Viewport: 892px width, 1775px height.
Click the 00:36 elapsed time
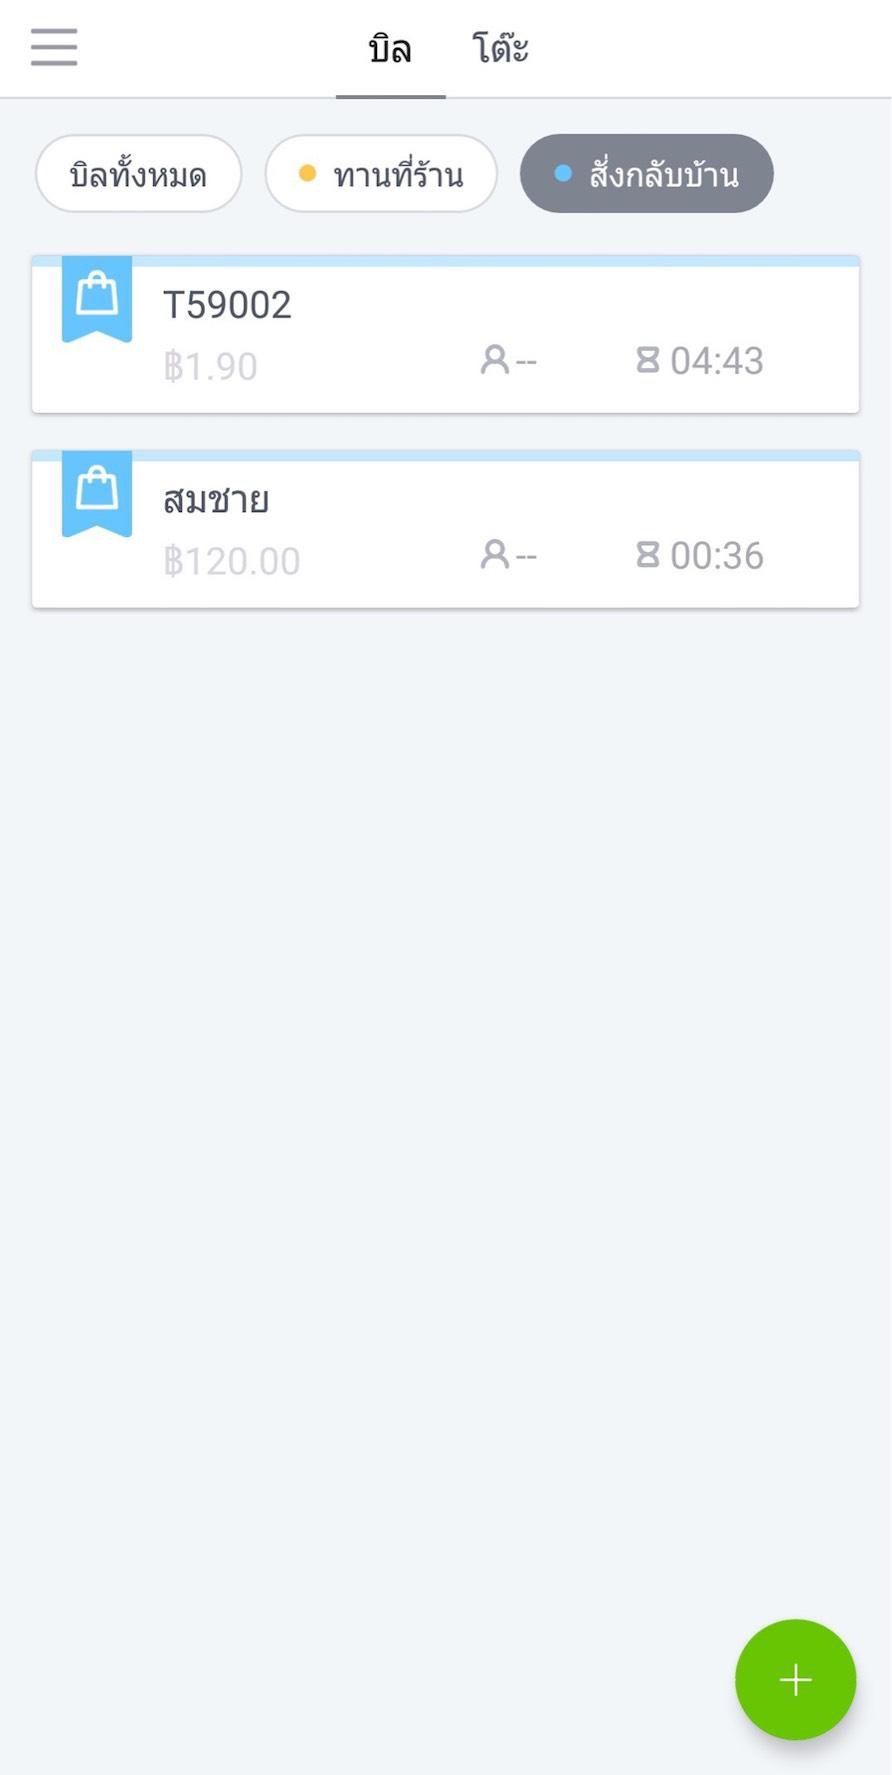716,556
